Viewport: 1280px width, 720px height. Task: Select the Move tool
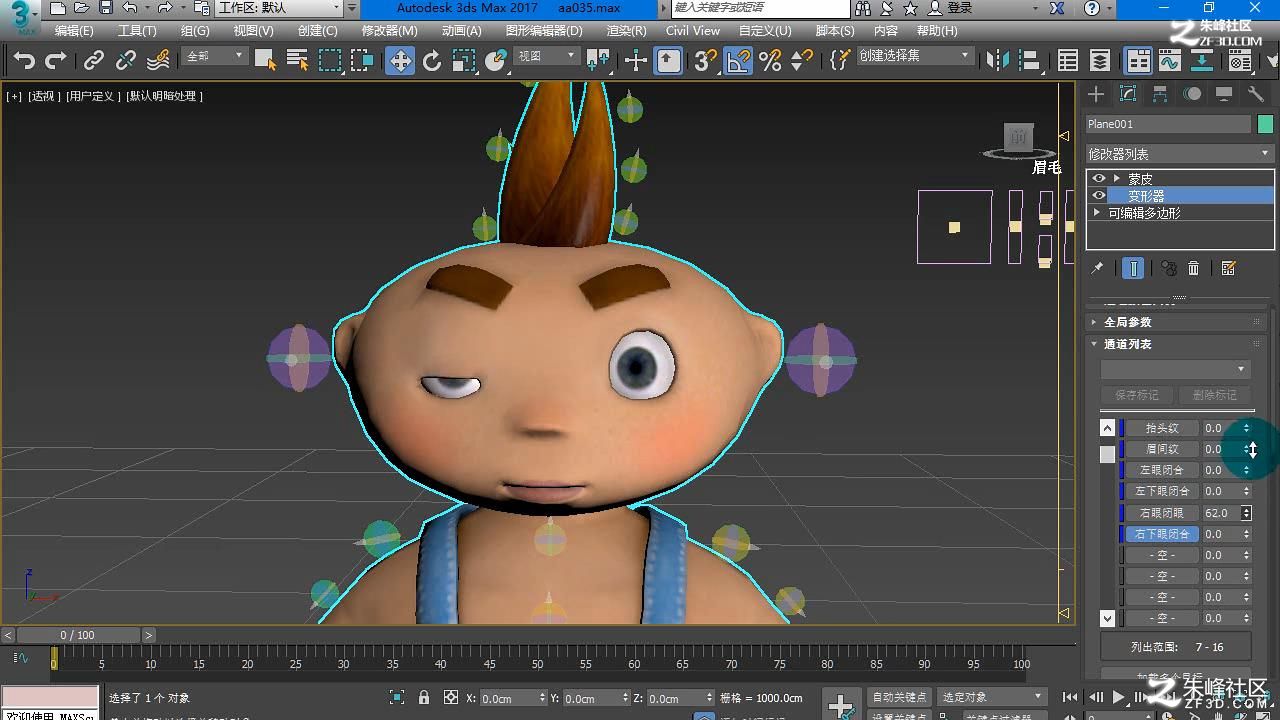tap(400, 61)
